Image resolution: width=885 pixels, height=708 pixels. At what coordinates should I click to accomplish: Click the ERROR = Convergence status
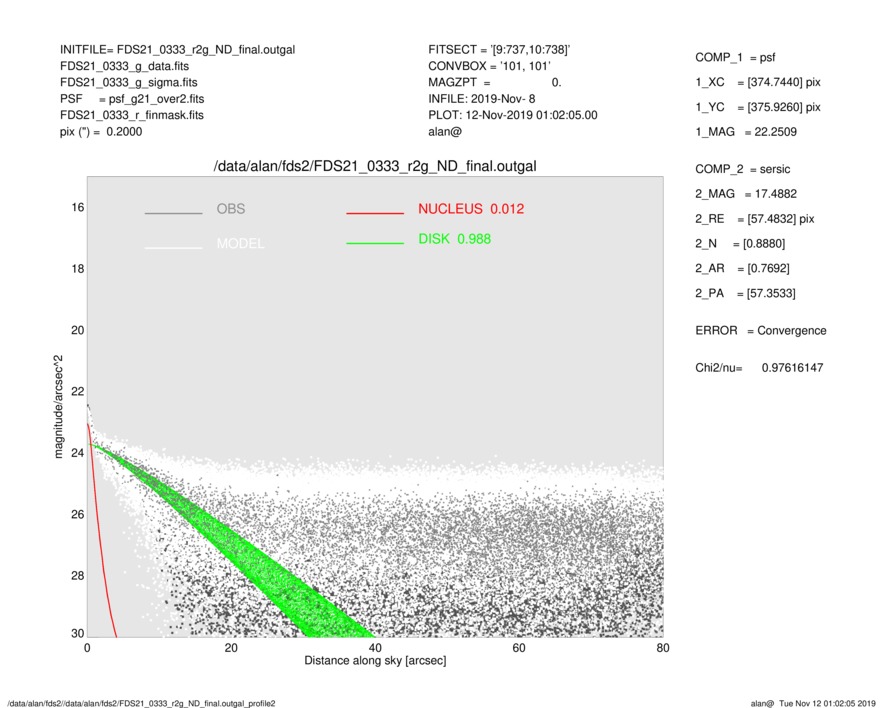tap(761, 331)
